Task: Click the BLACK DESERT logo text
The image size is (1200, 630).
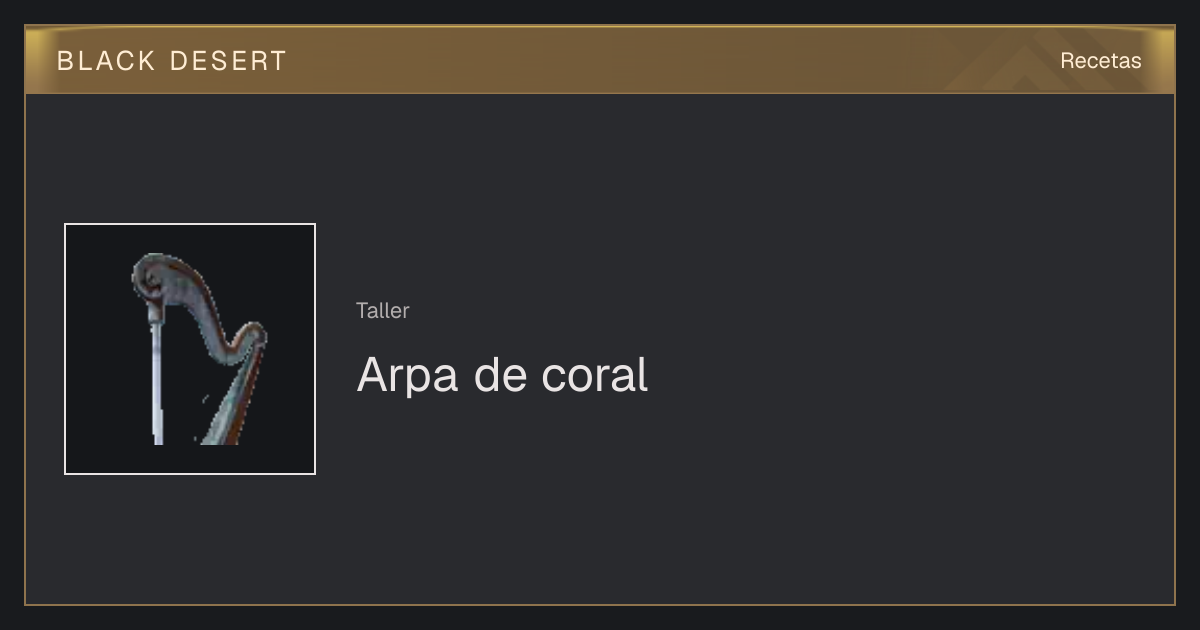Action: point(172,61)
